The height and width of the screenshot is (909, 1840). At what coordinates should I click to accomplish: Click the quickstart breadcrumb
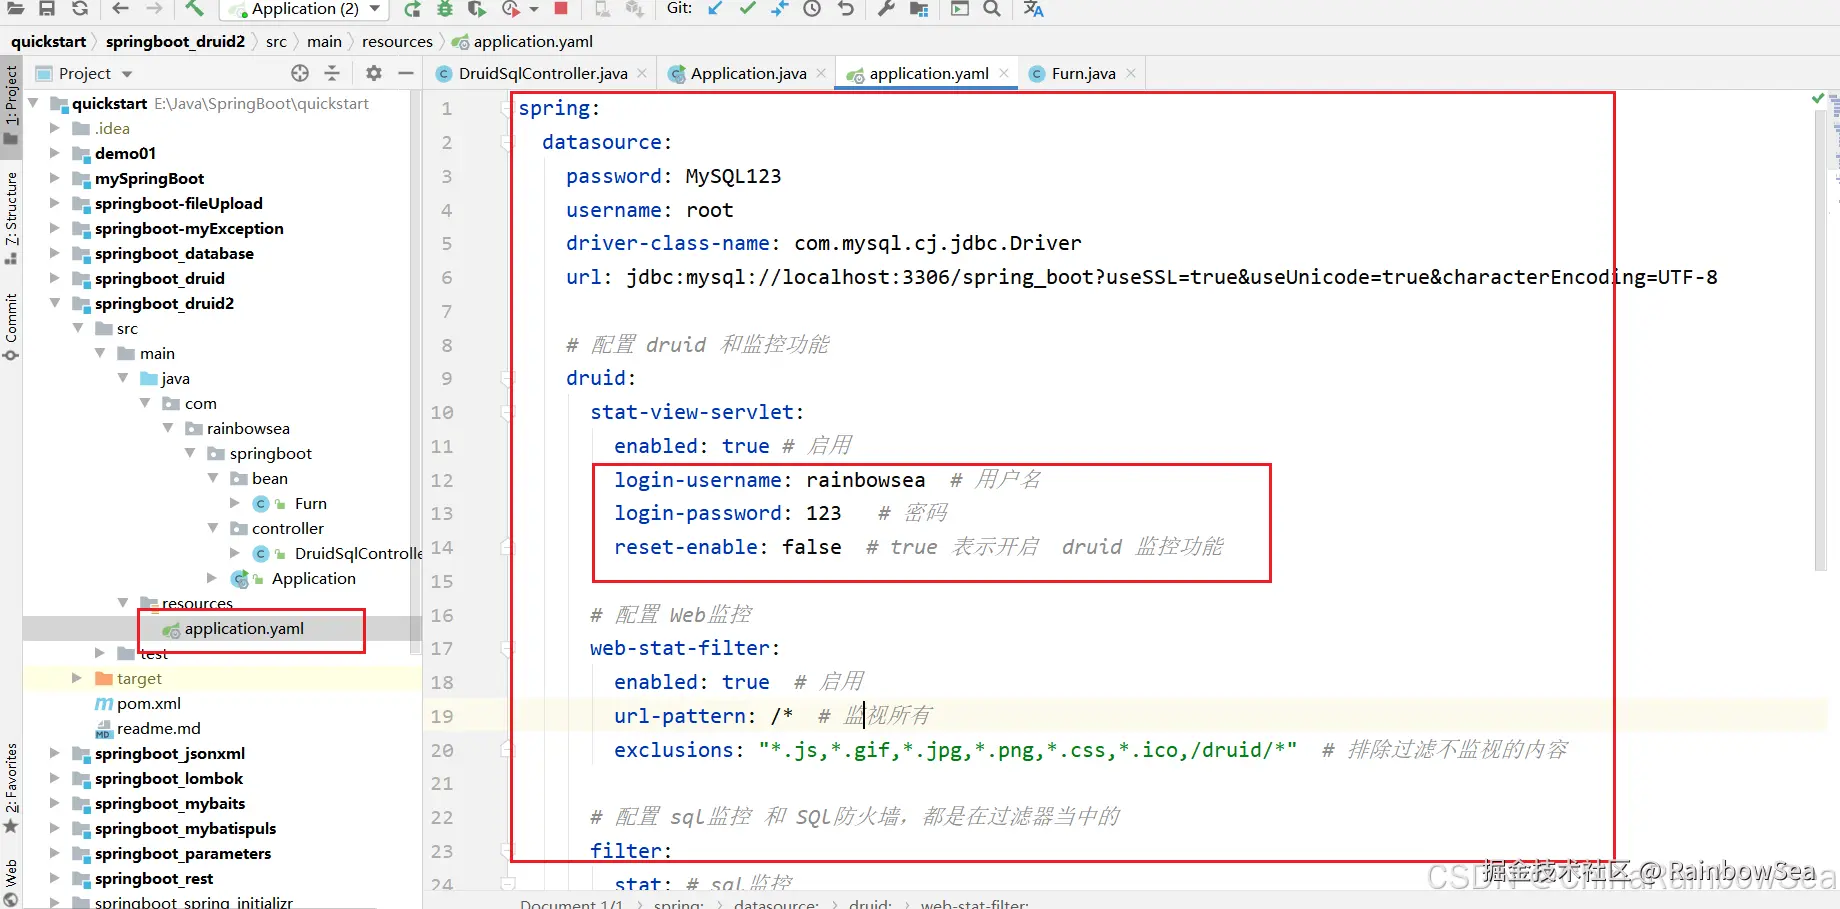(x=48, y=41)
